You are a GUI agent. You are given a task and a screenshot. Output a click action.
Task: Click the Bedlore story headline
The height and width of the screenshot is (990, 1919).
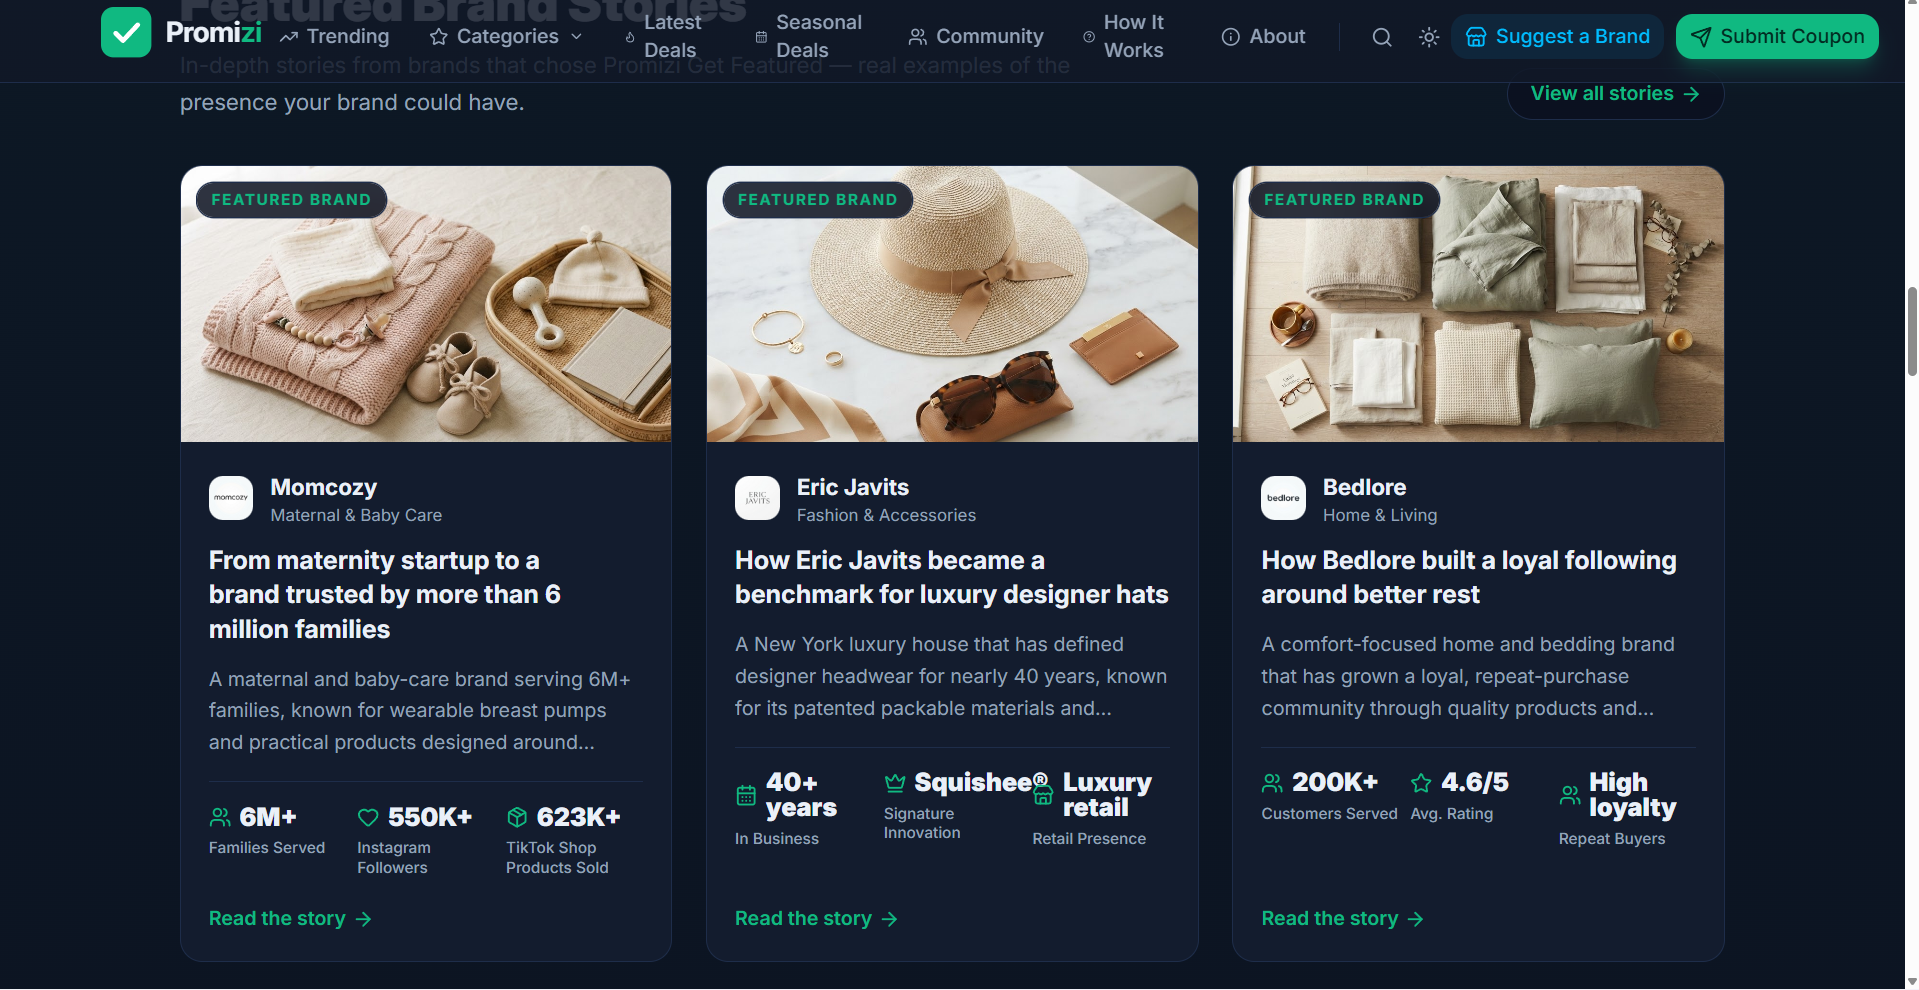tap(1469, 578)
